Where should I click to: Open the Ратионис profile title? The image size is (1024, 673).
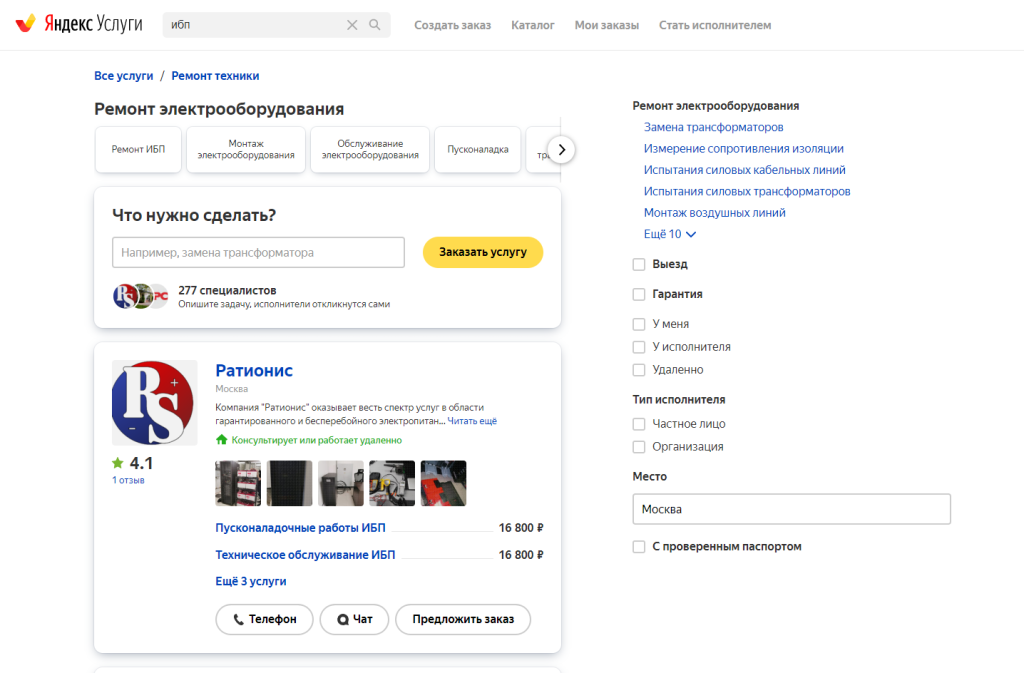click(254, 370)
